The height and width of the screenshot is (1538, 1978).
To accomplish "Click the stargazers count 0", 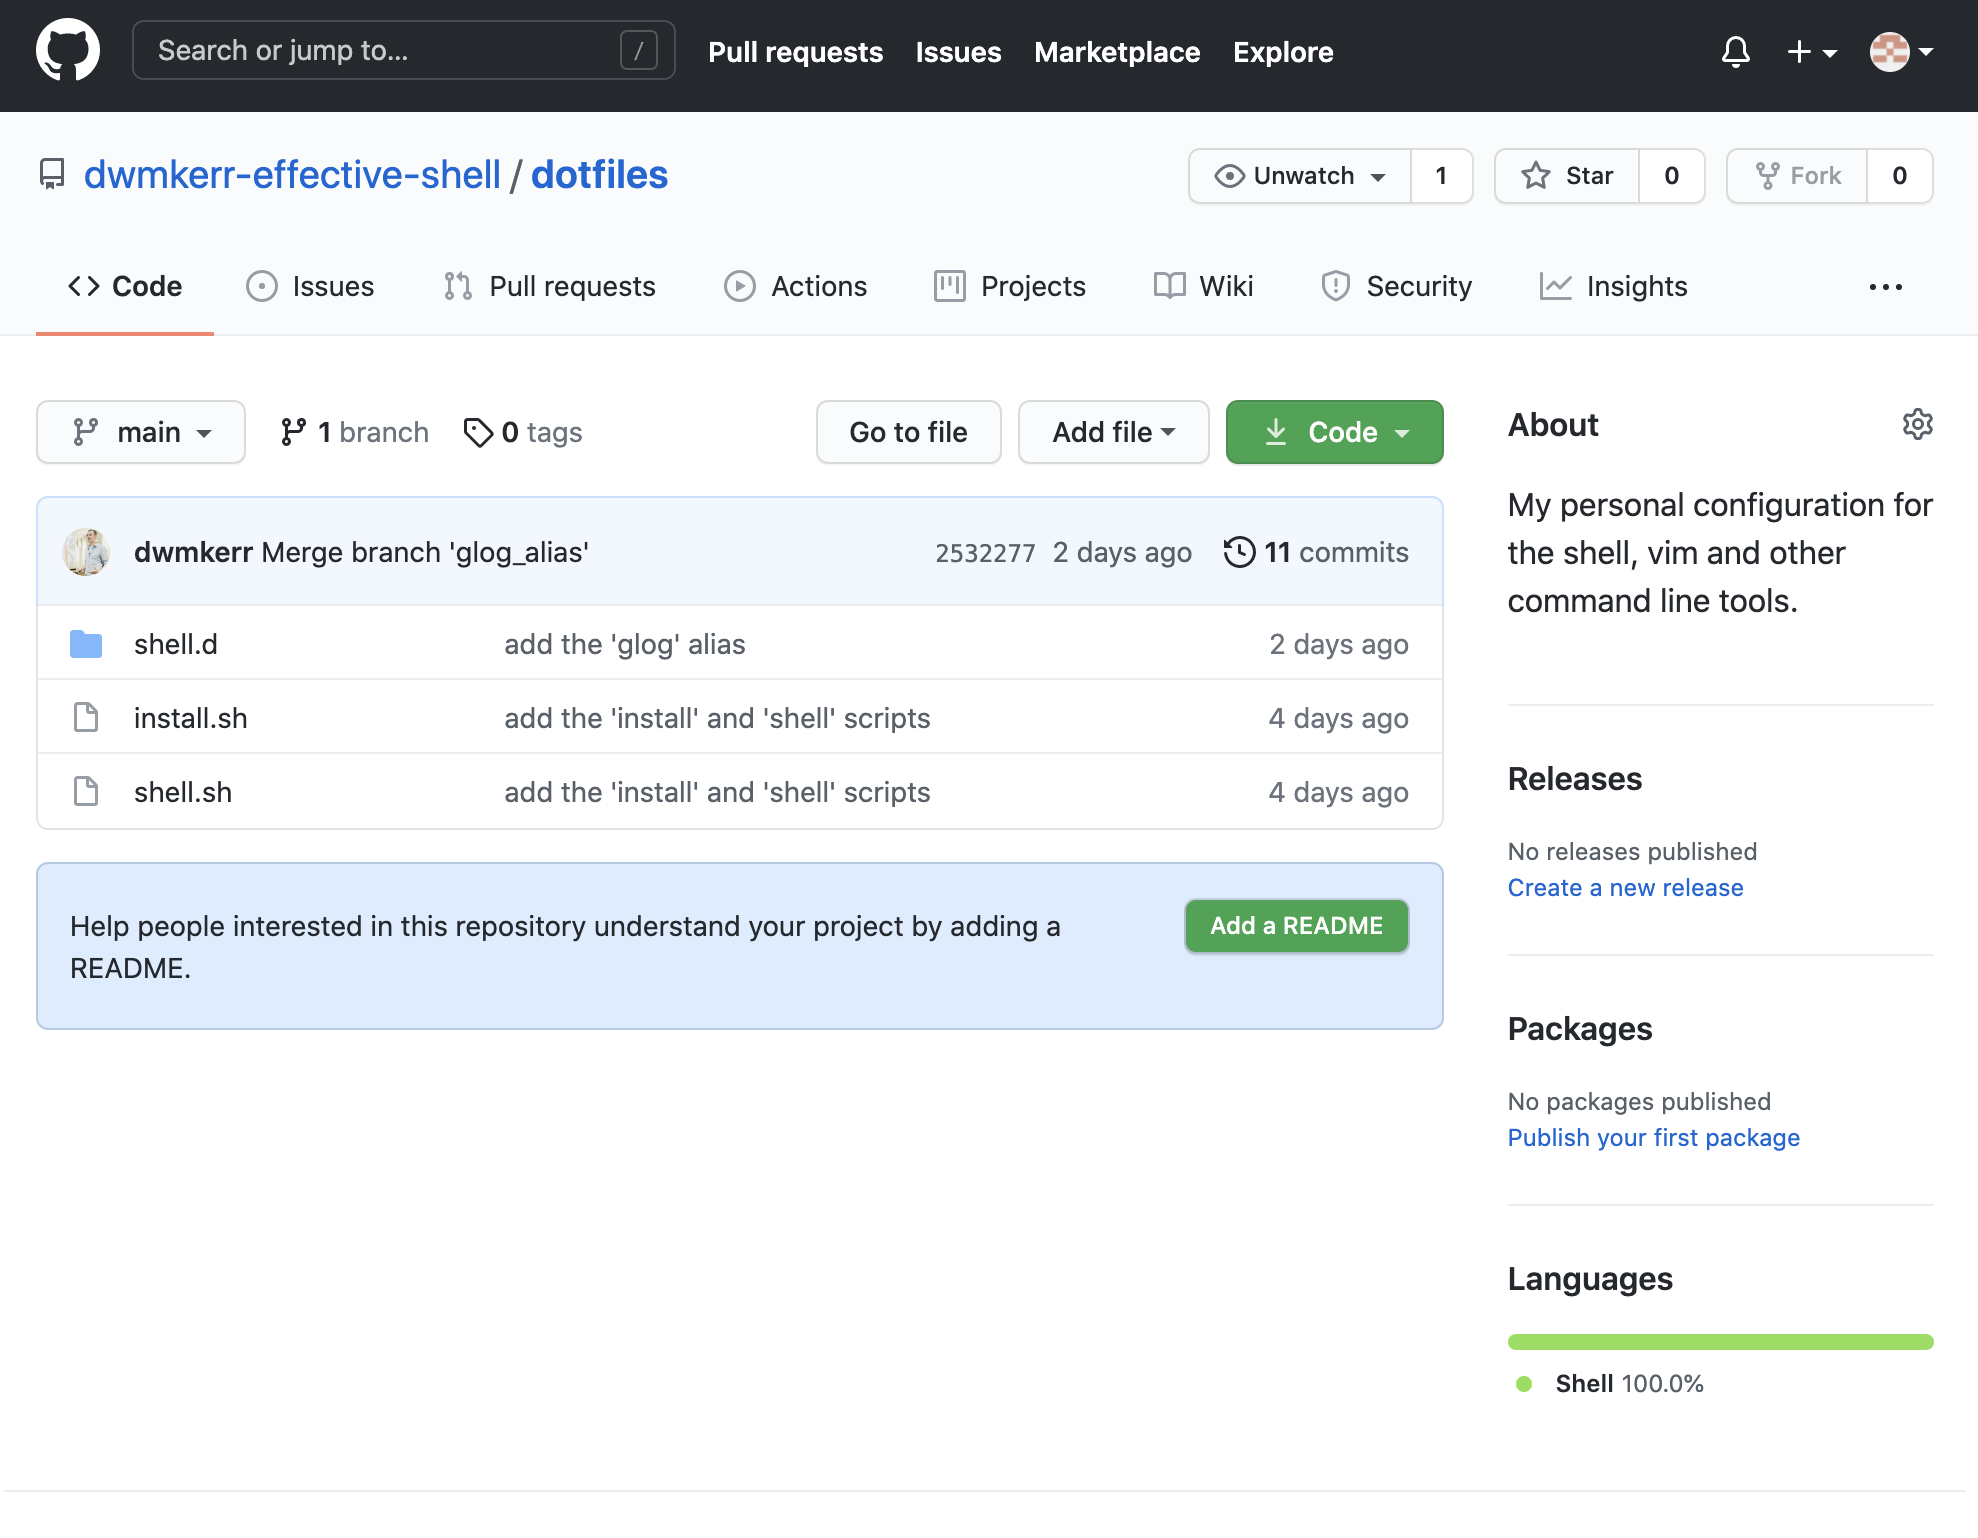I will (1671, 176).
